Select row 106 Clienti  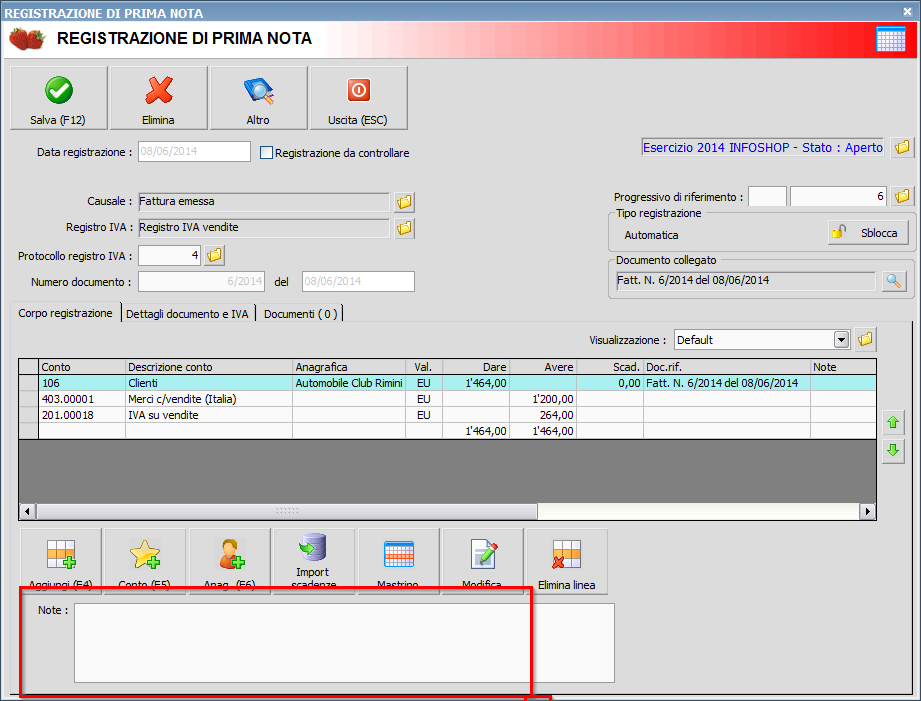tap(447, 383)
